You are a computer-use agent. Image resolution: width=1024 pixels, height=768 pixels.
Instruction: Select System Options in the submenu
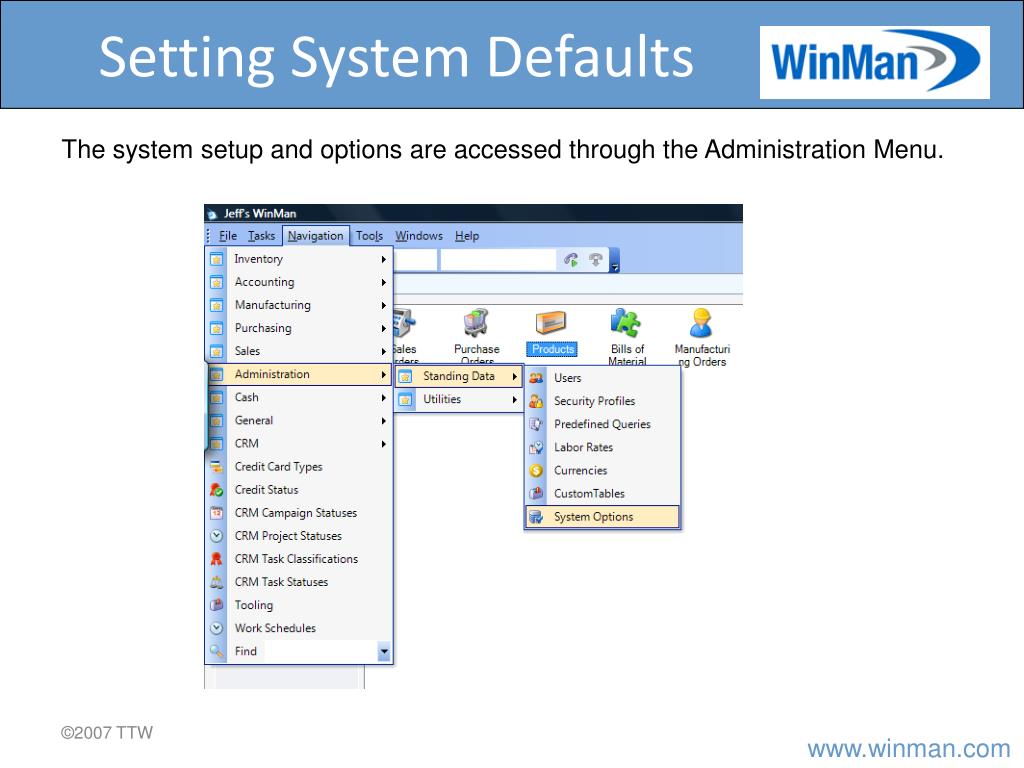point(602,517)
